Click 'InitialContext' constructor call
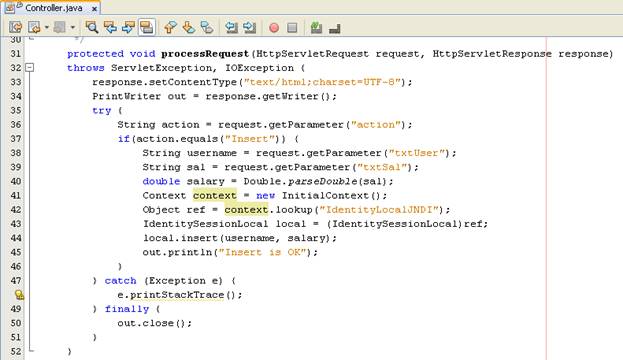Viewport: 623px width, 360px height. click(x=325, y=195)
